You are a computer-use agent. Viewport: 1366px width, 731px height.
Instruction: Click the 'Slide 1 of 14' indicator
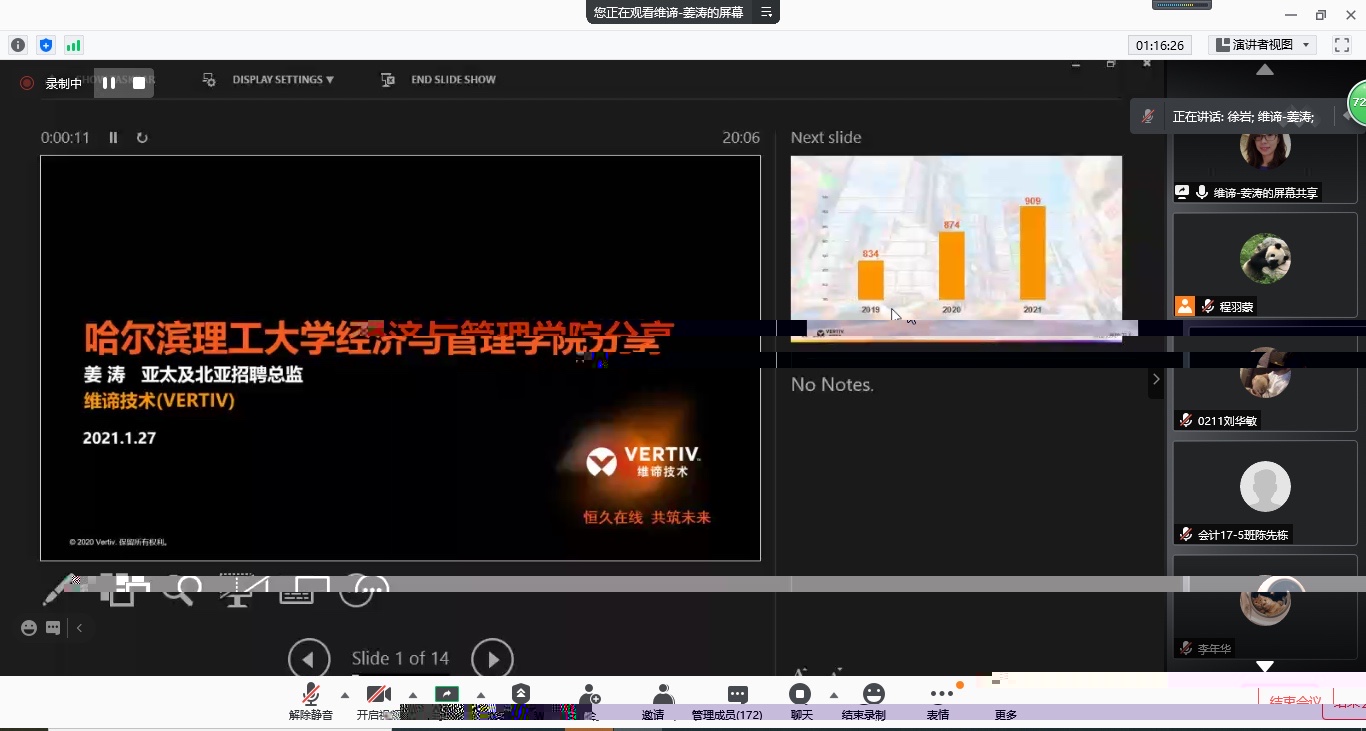pos(400,659)
